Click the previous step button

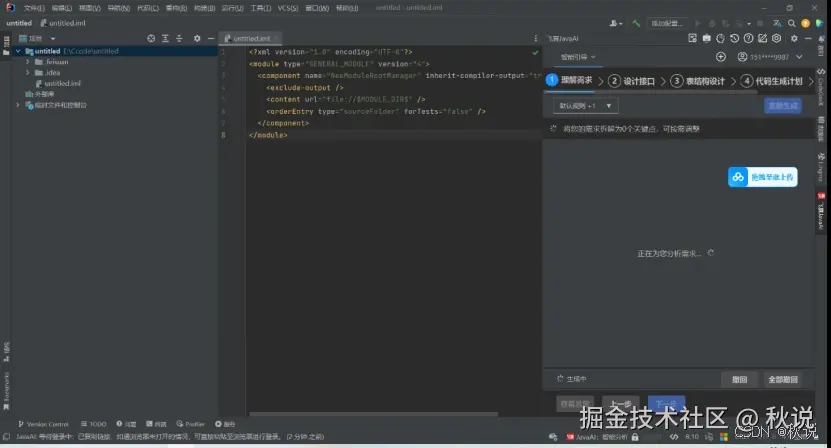pyautogui.click(x=621, y=404)
